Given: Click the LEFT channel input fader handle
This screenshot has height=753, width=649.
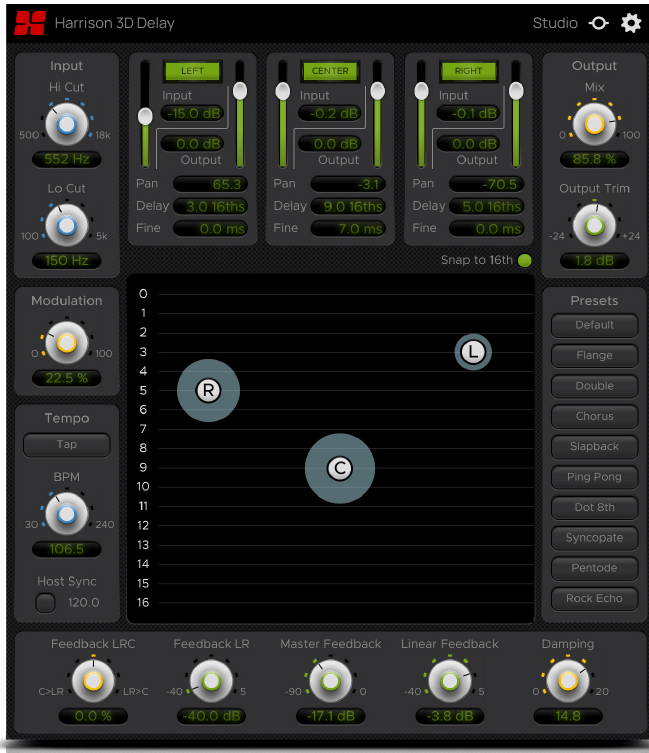Looking at the screenshot, I should [x=145, y=116].
